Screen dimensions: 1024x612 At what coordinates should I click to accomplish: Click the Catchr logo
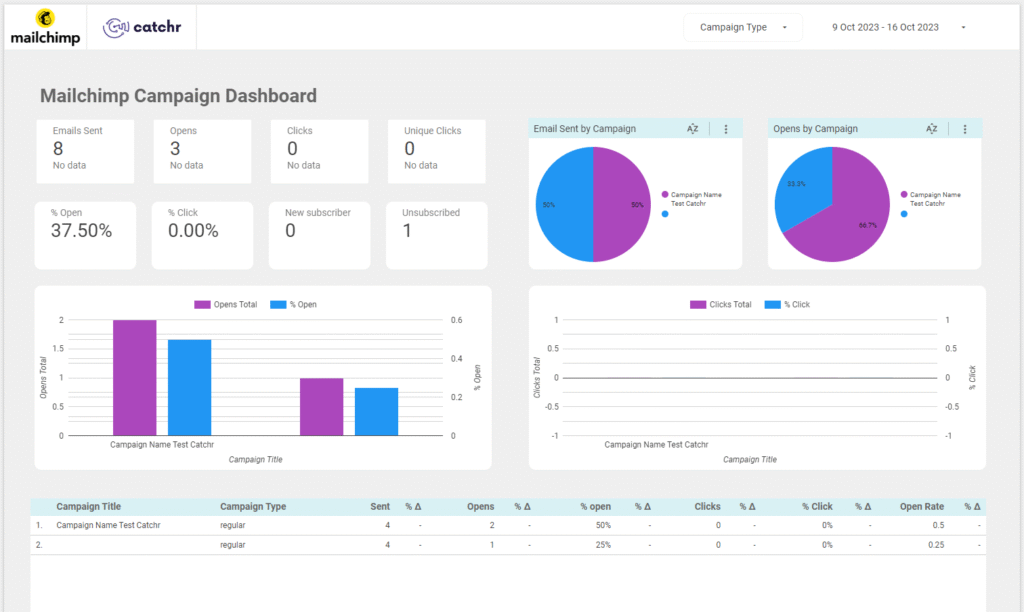pos(142,27)
